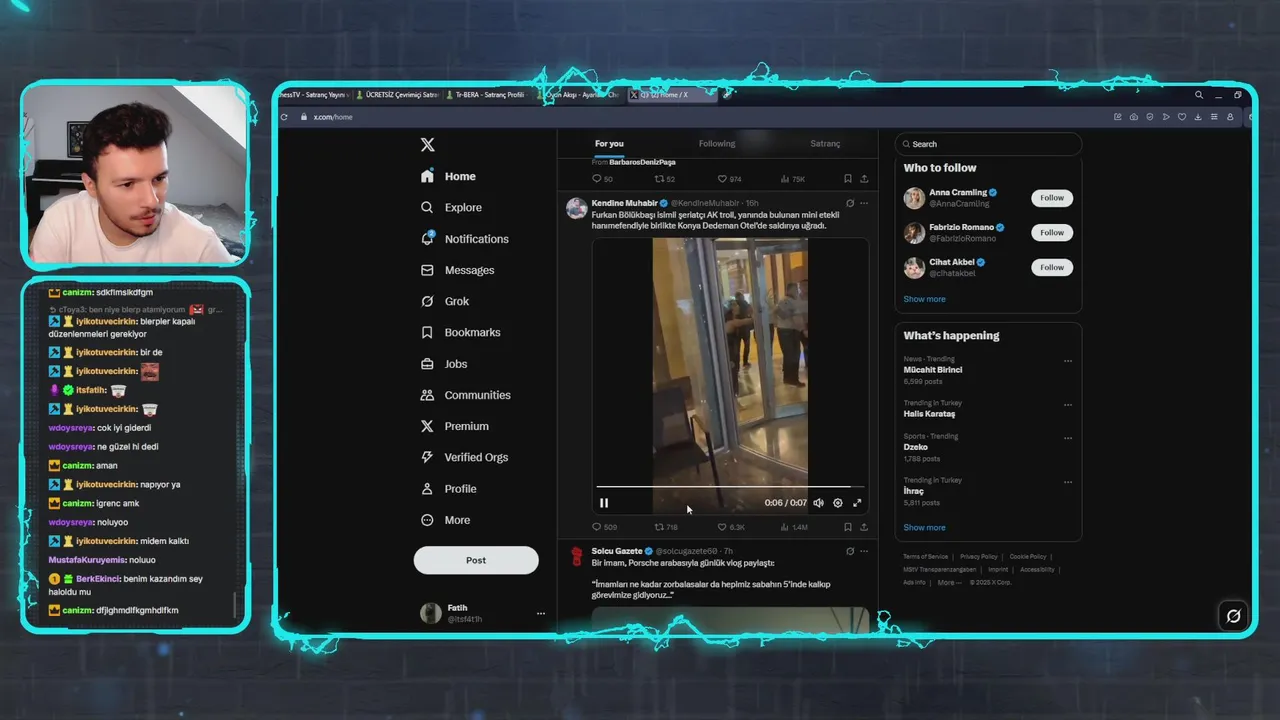Expand the More menu in sidebar

click(x=445, y=520)
